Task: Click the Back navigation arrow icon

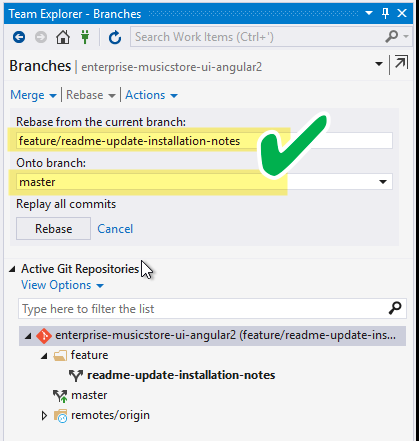Action: 19,37
